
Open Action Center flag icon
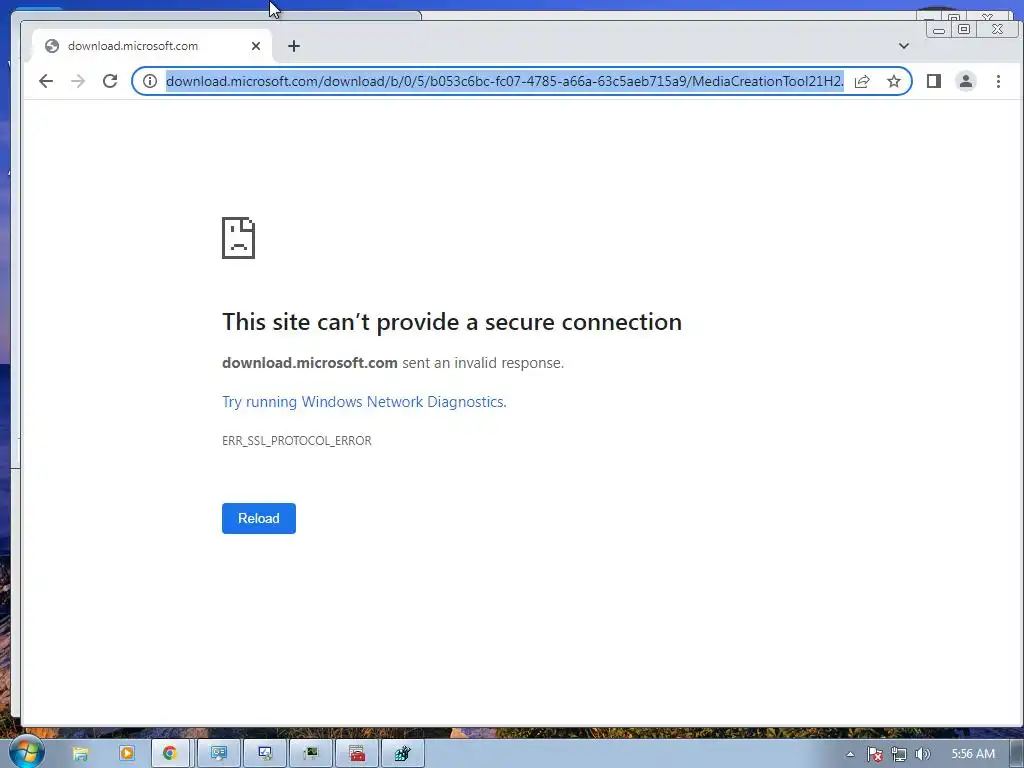point(874,754)
